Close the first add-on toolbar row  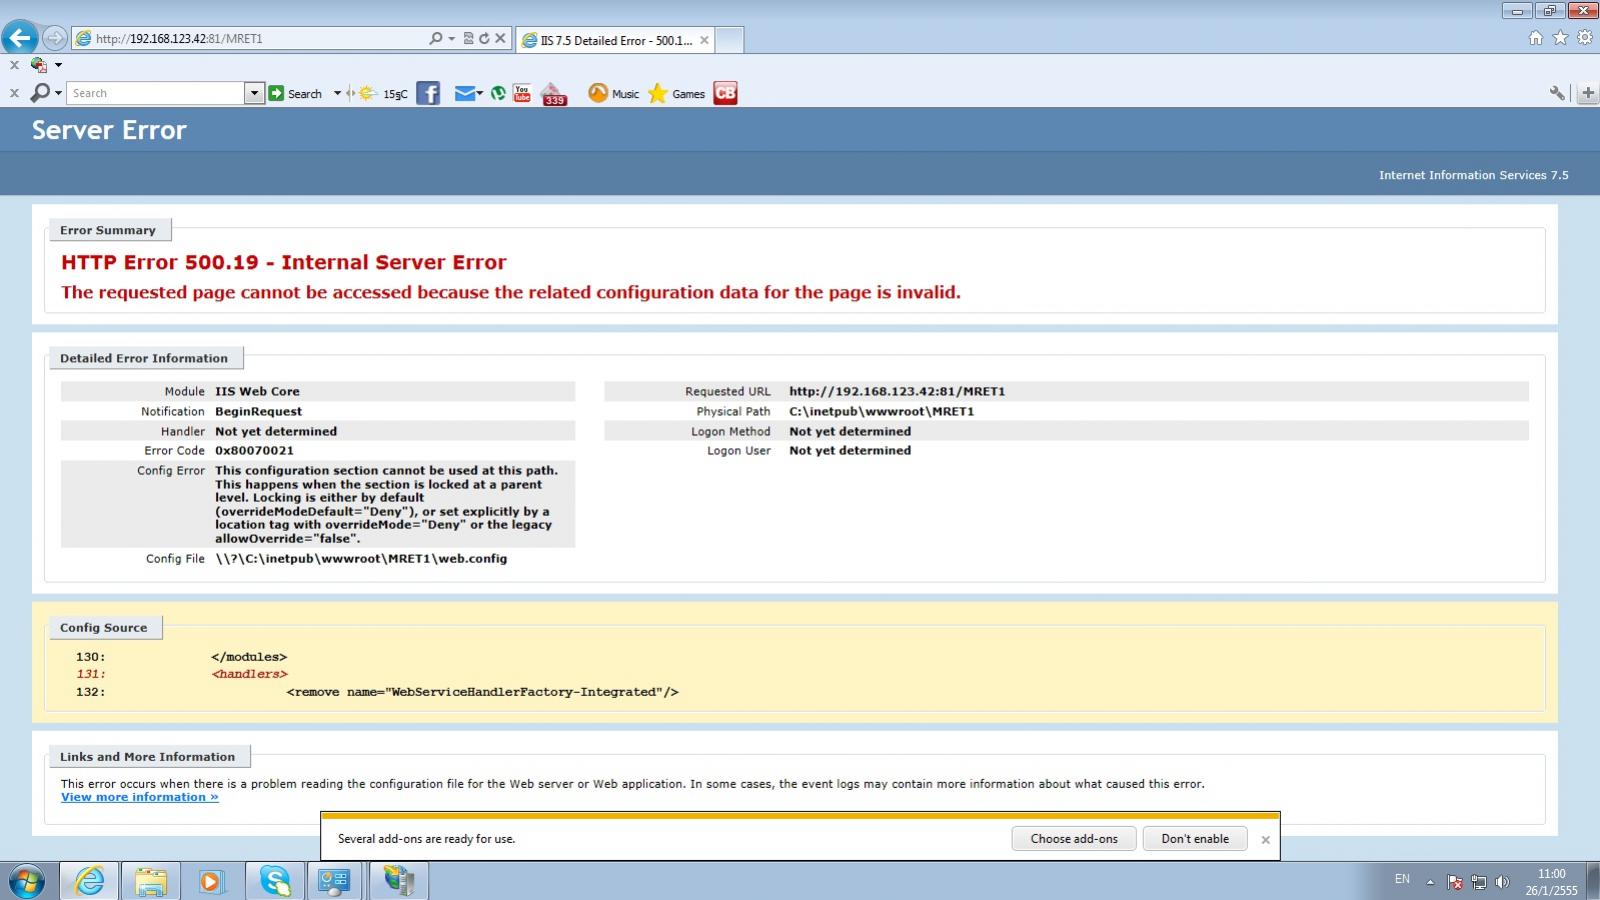(x=14, y=65)
